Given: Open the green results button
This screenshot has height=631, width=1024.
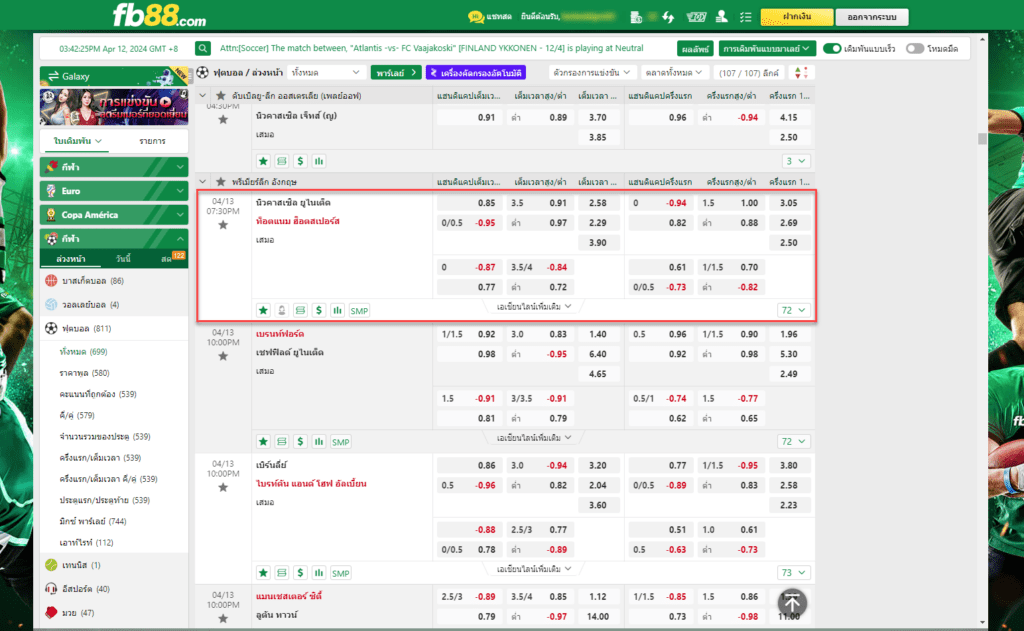Looking at the screenshot, I should (x=695, y=48).
